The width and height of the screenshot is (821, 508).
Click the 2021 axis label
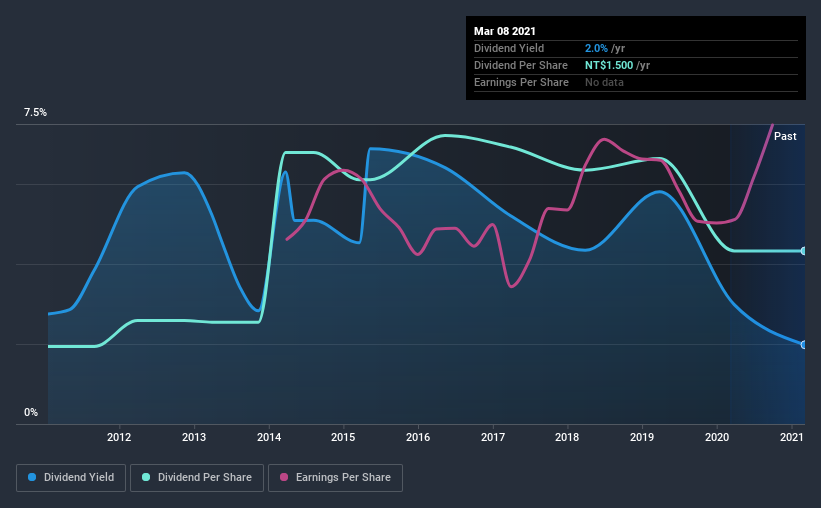pos(792,437)
